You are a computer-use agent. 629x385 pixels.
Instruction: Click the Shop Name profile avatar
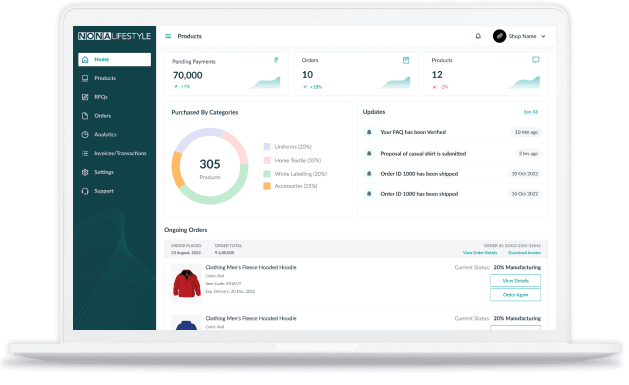[x=499, y=36]
